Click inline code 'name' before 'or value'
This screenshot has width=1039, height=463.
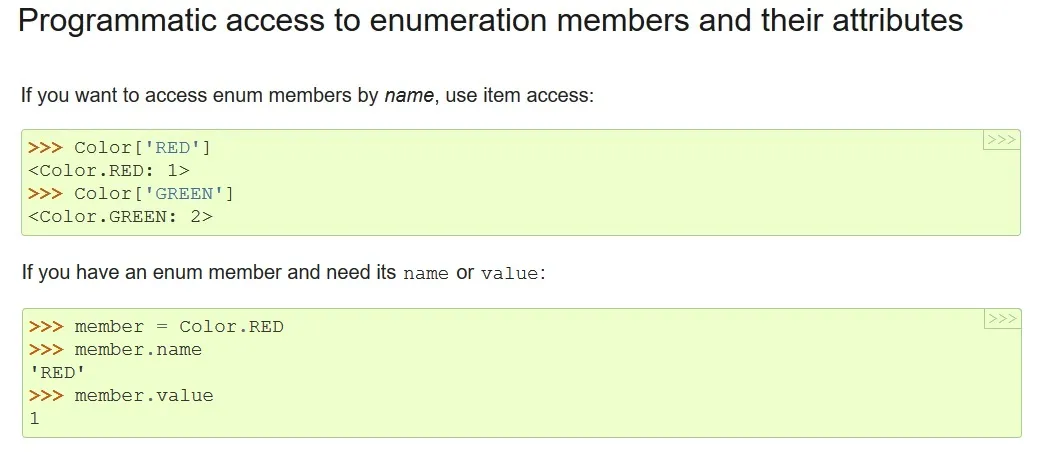click(425, 274)
